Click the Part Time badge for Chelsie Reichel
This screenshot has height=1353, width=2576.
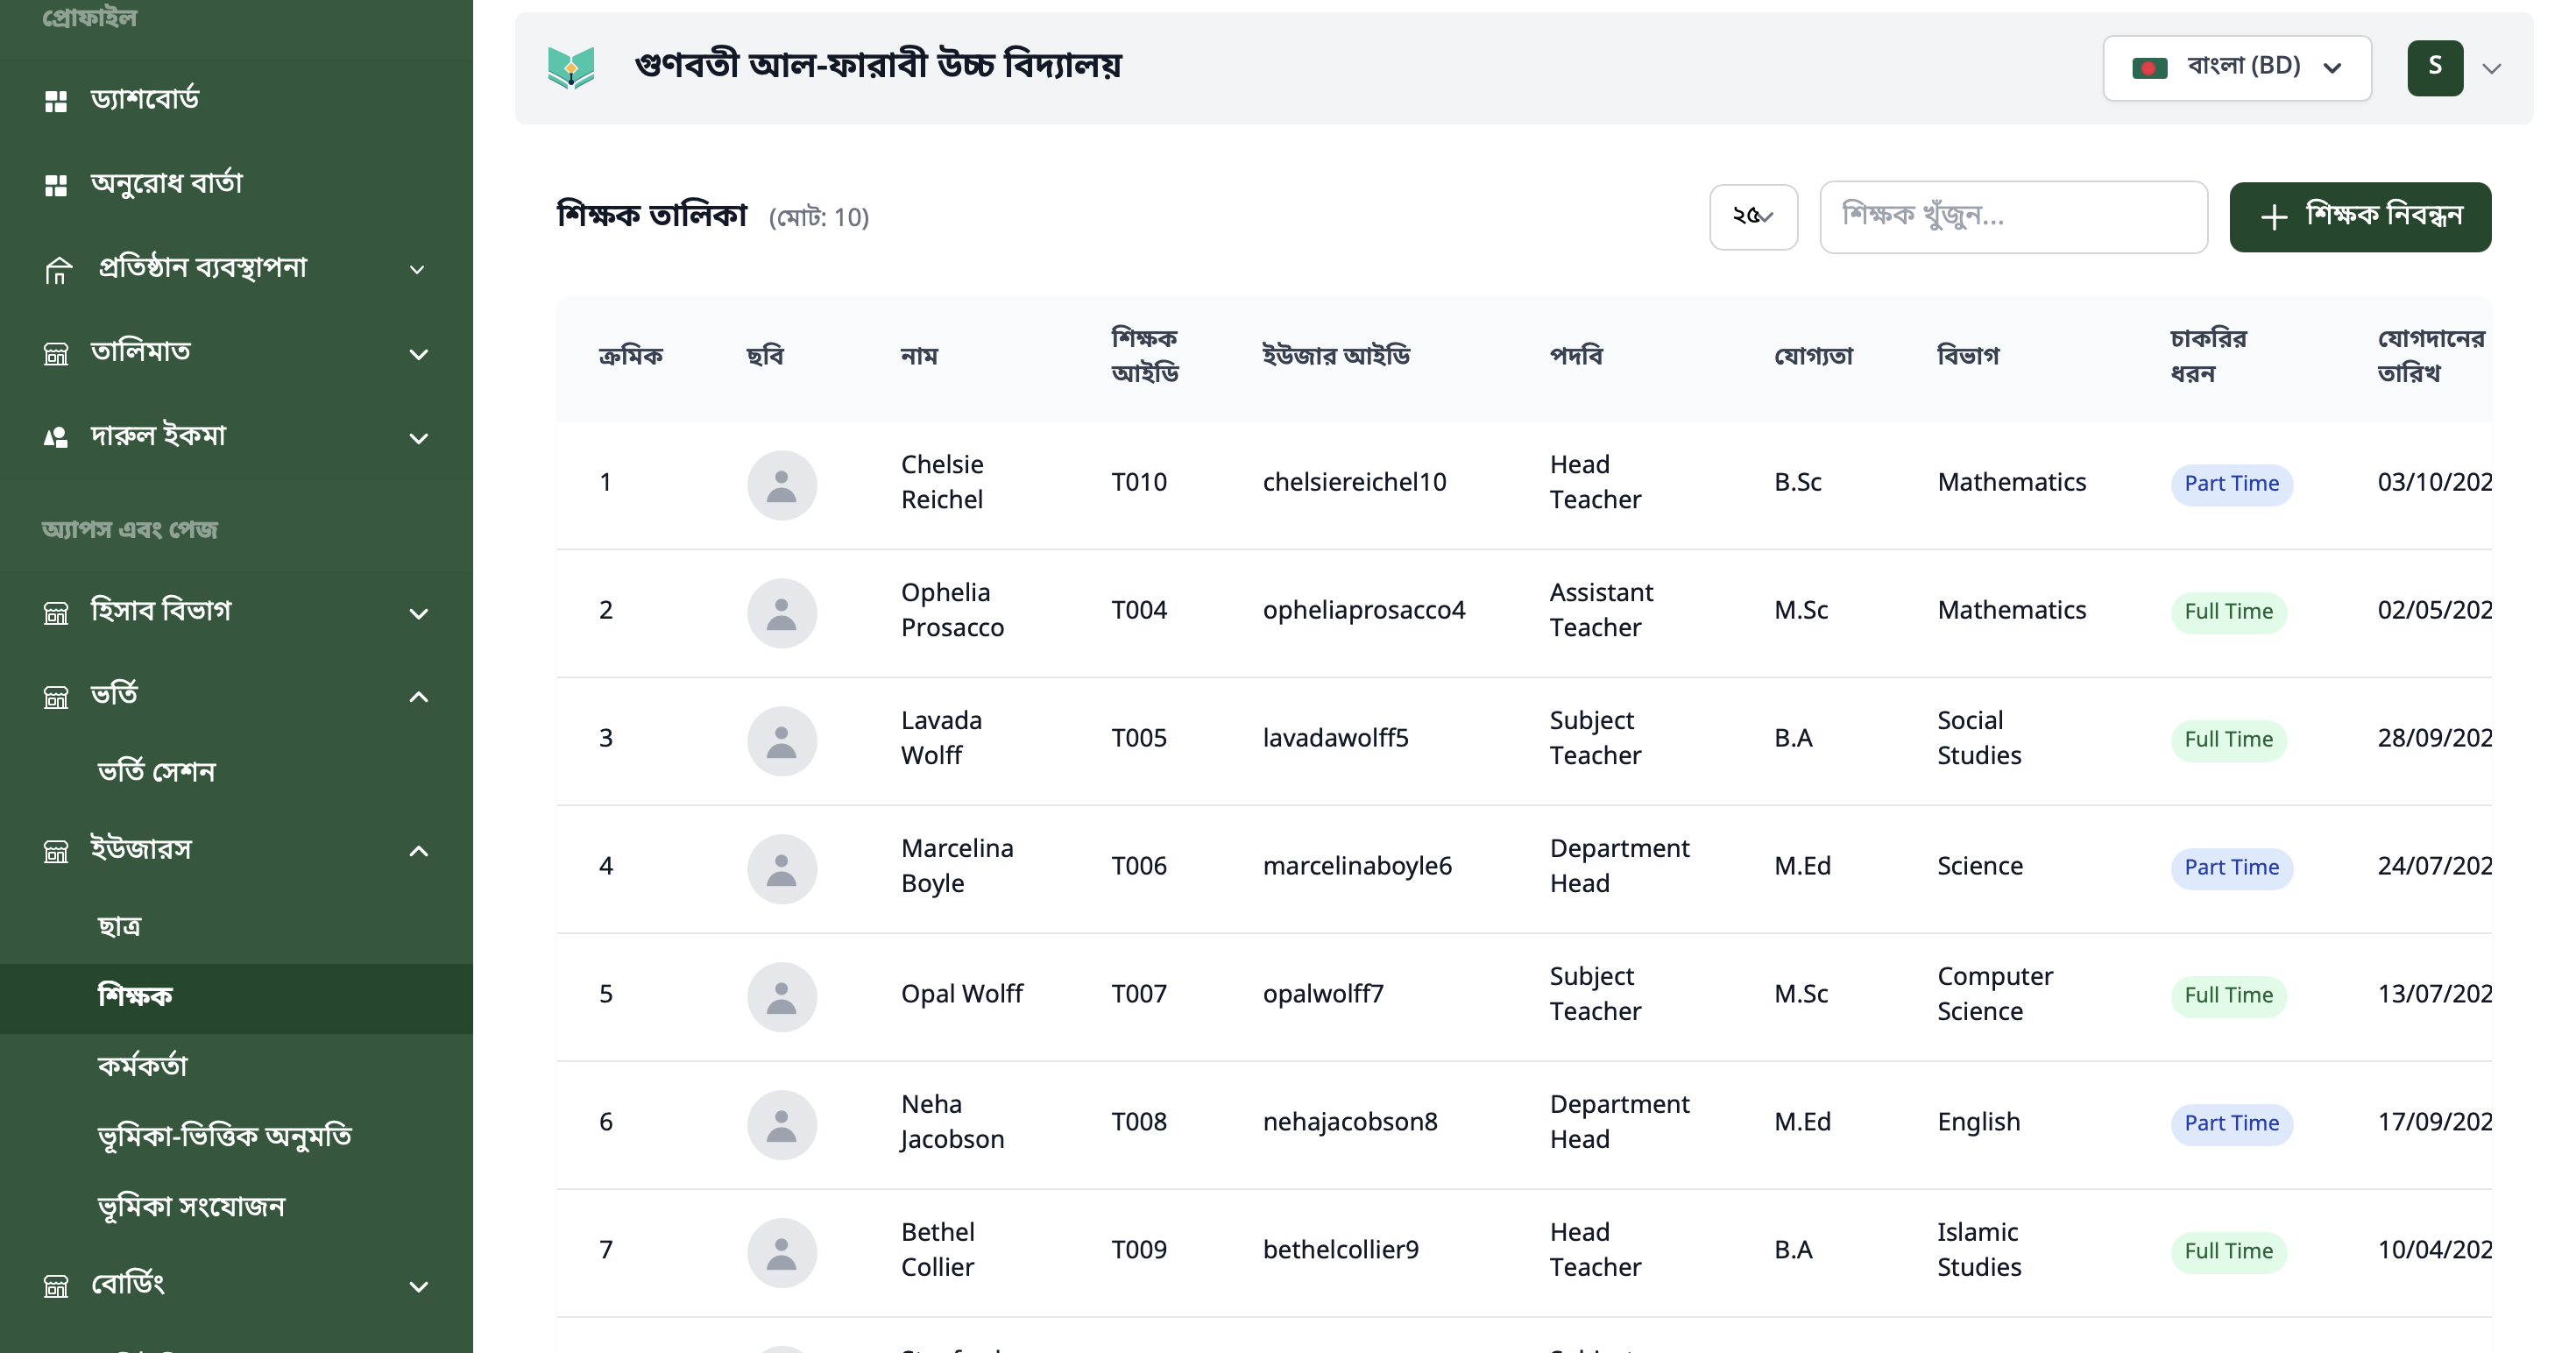(x=2231, y=484)
